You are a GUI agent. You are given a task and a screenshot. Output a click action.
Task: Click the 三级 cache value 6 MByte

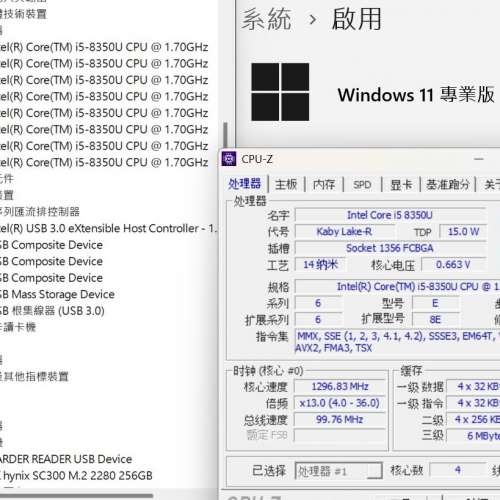click(473, 436)
